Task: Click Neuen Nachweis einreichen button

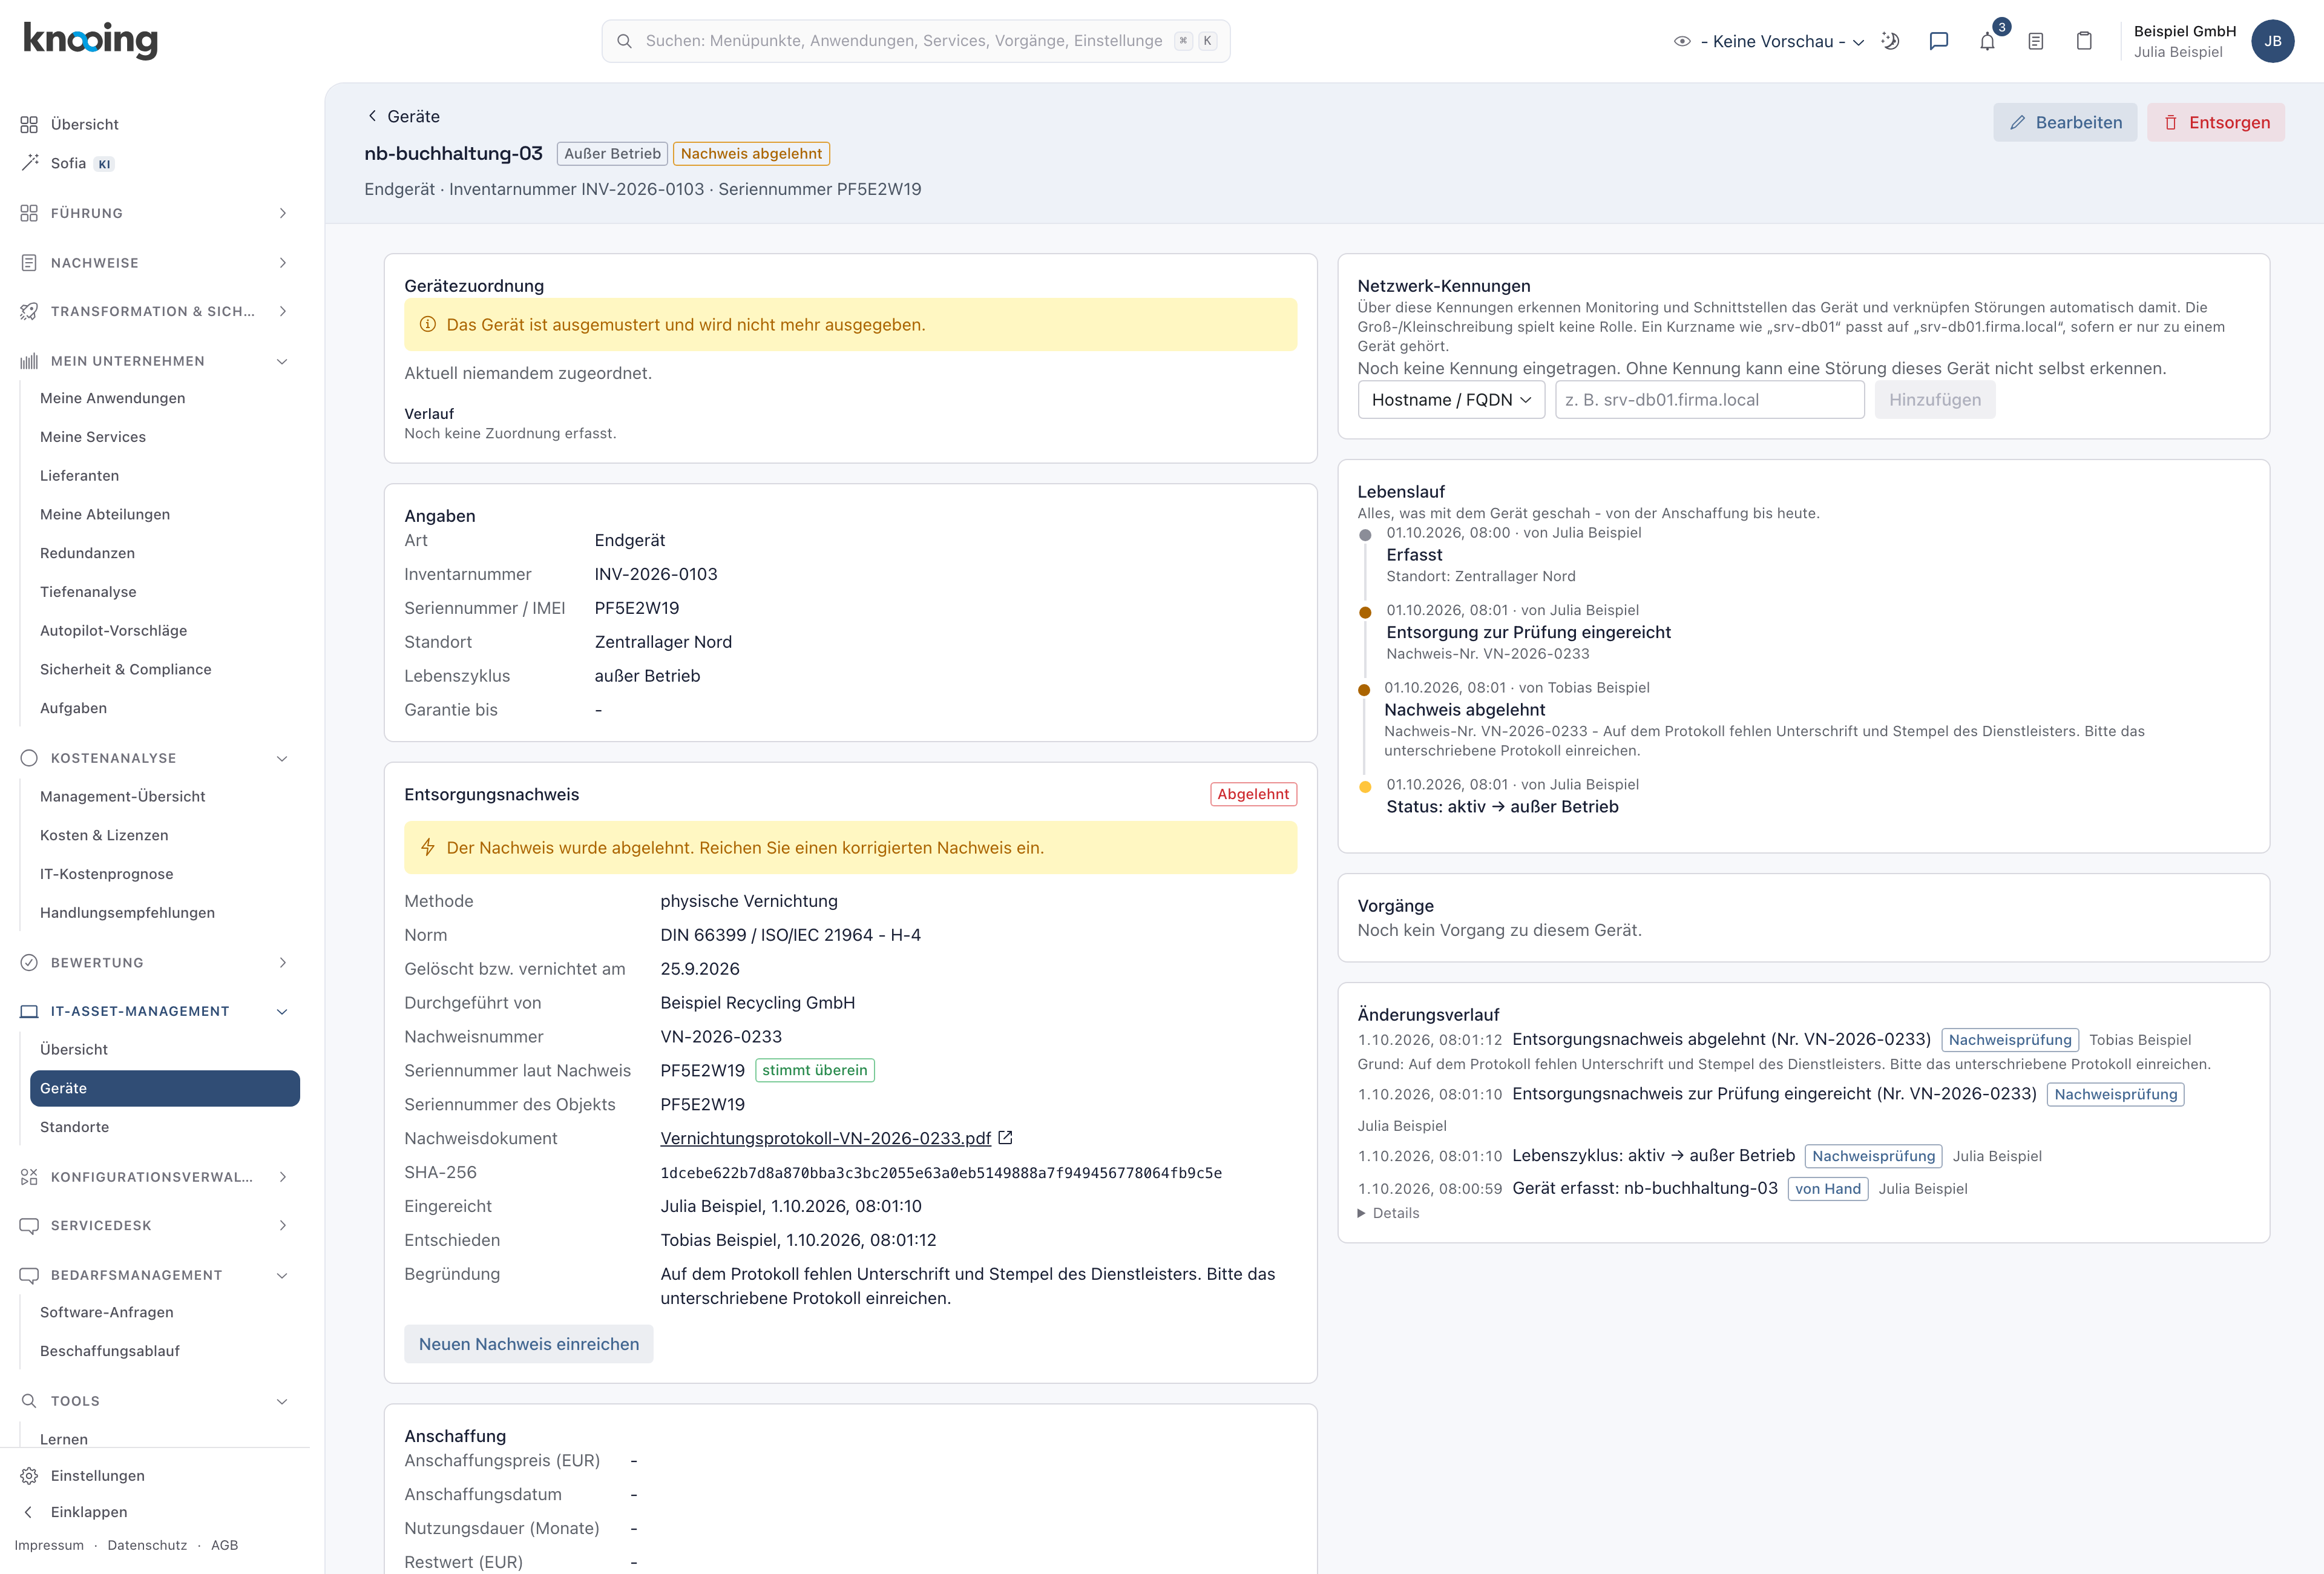Action: point(528,1344)
